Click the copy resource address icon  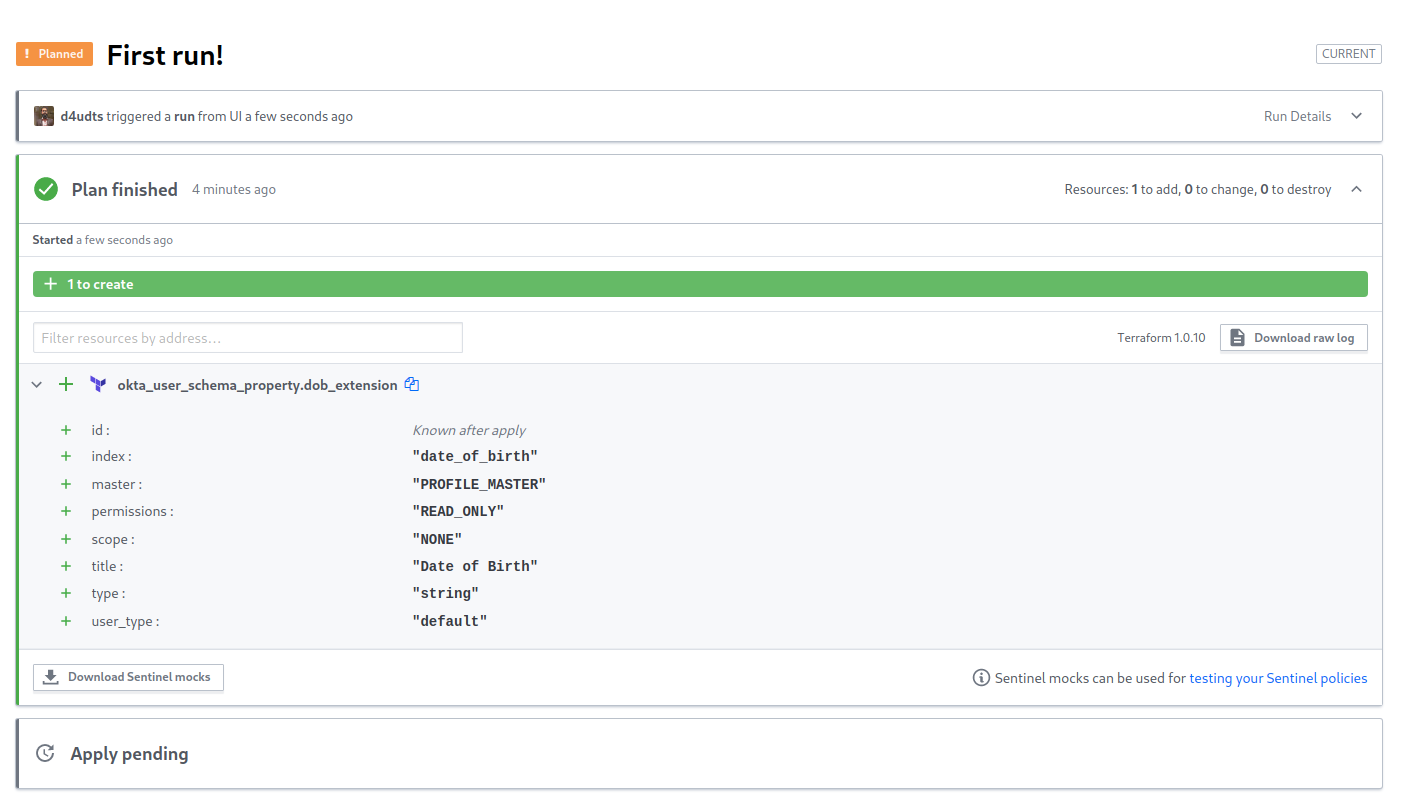click(411, 385)
